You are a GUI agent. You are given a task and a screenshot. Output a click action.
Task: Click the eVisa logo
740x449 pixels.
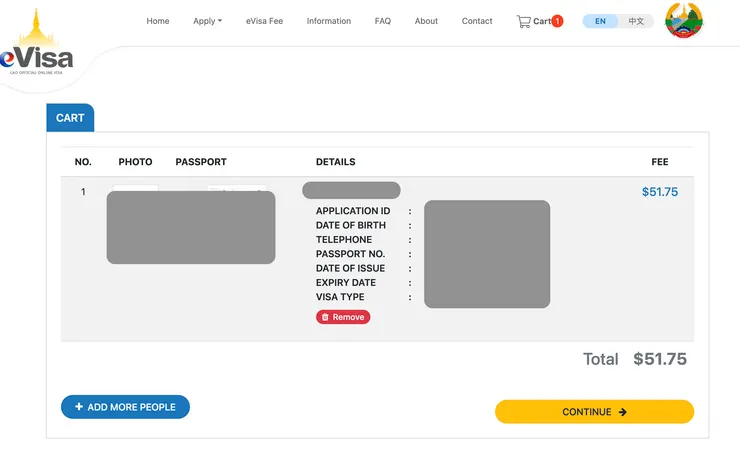(x=37, y=48)
